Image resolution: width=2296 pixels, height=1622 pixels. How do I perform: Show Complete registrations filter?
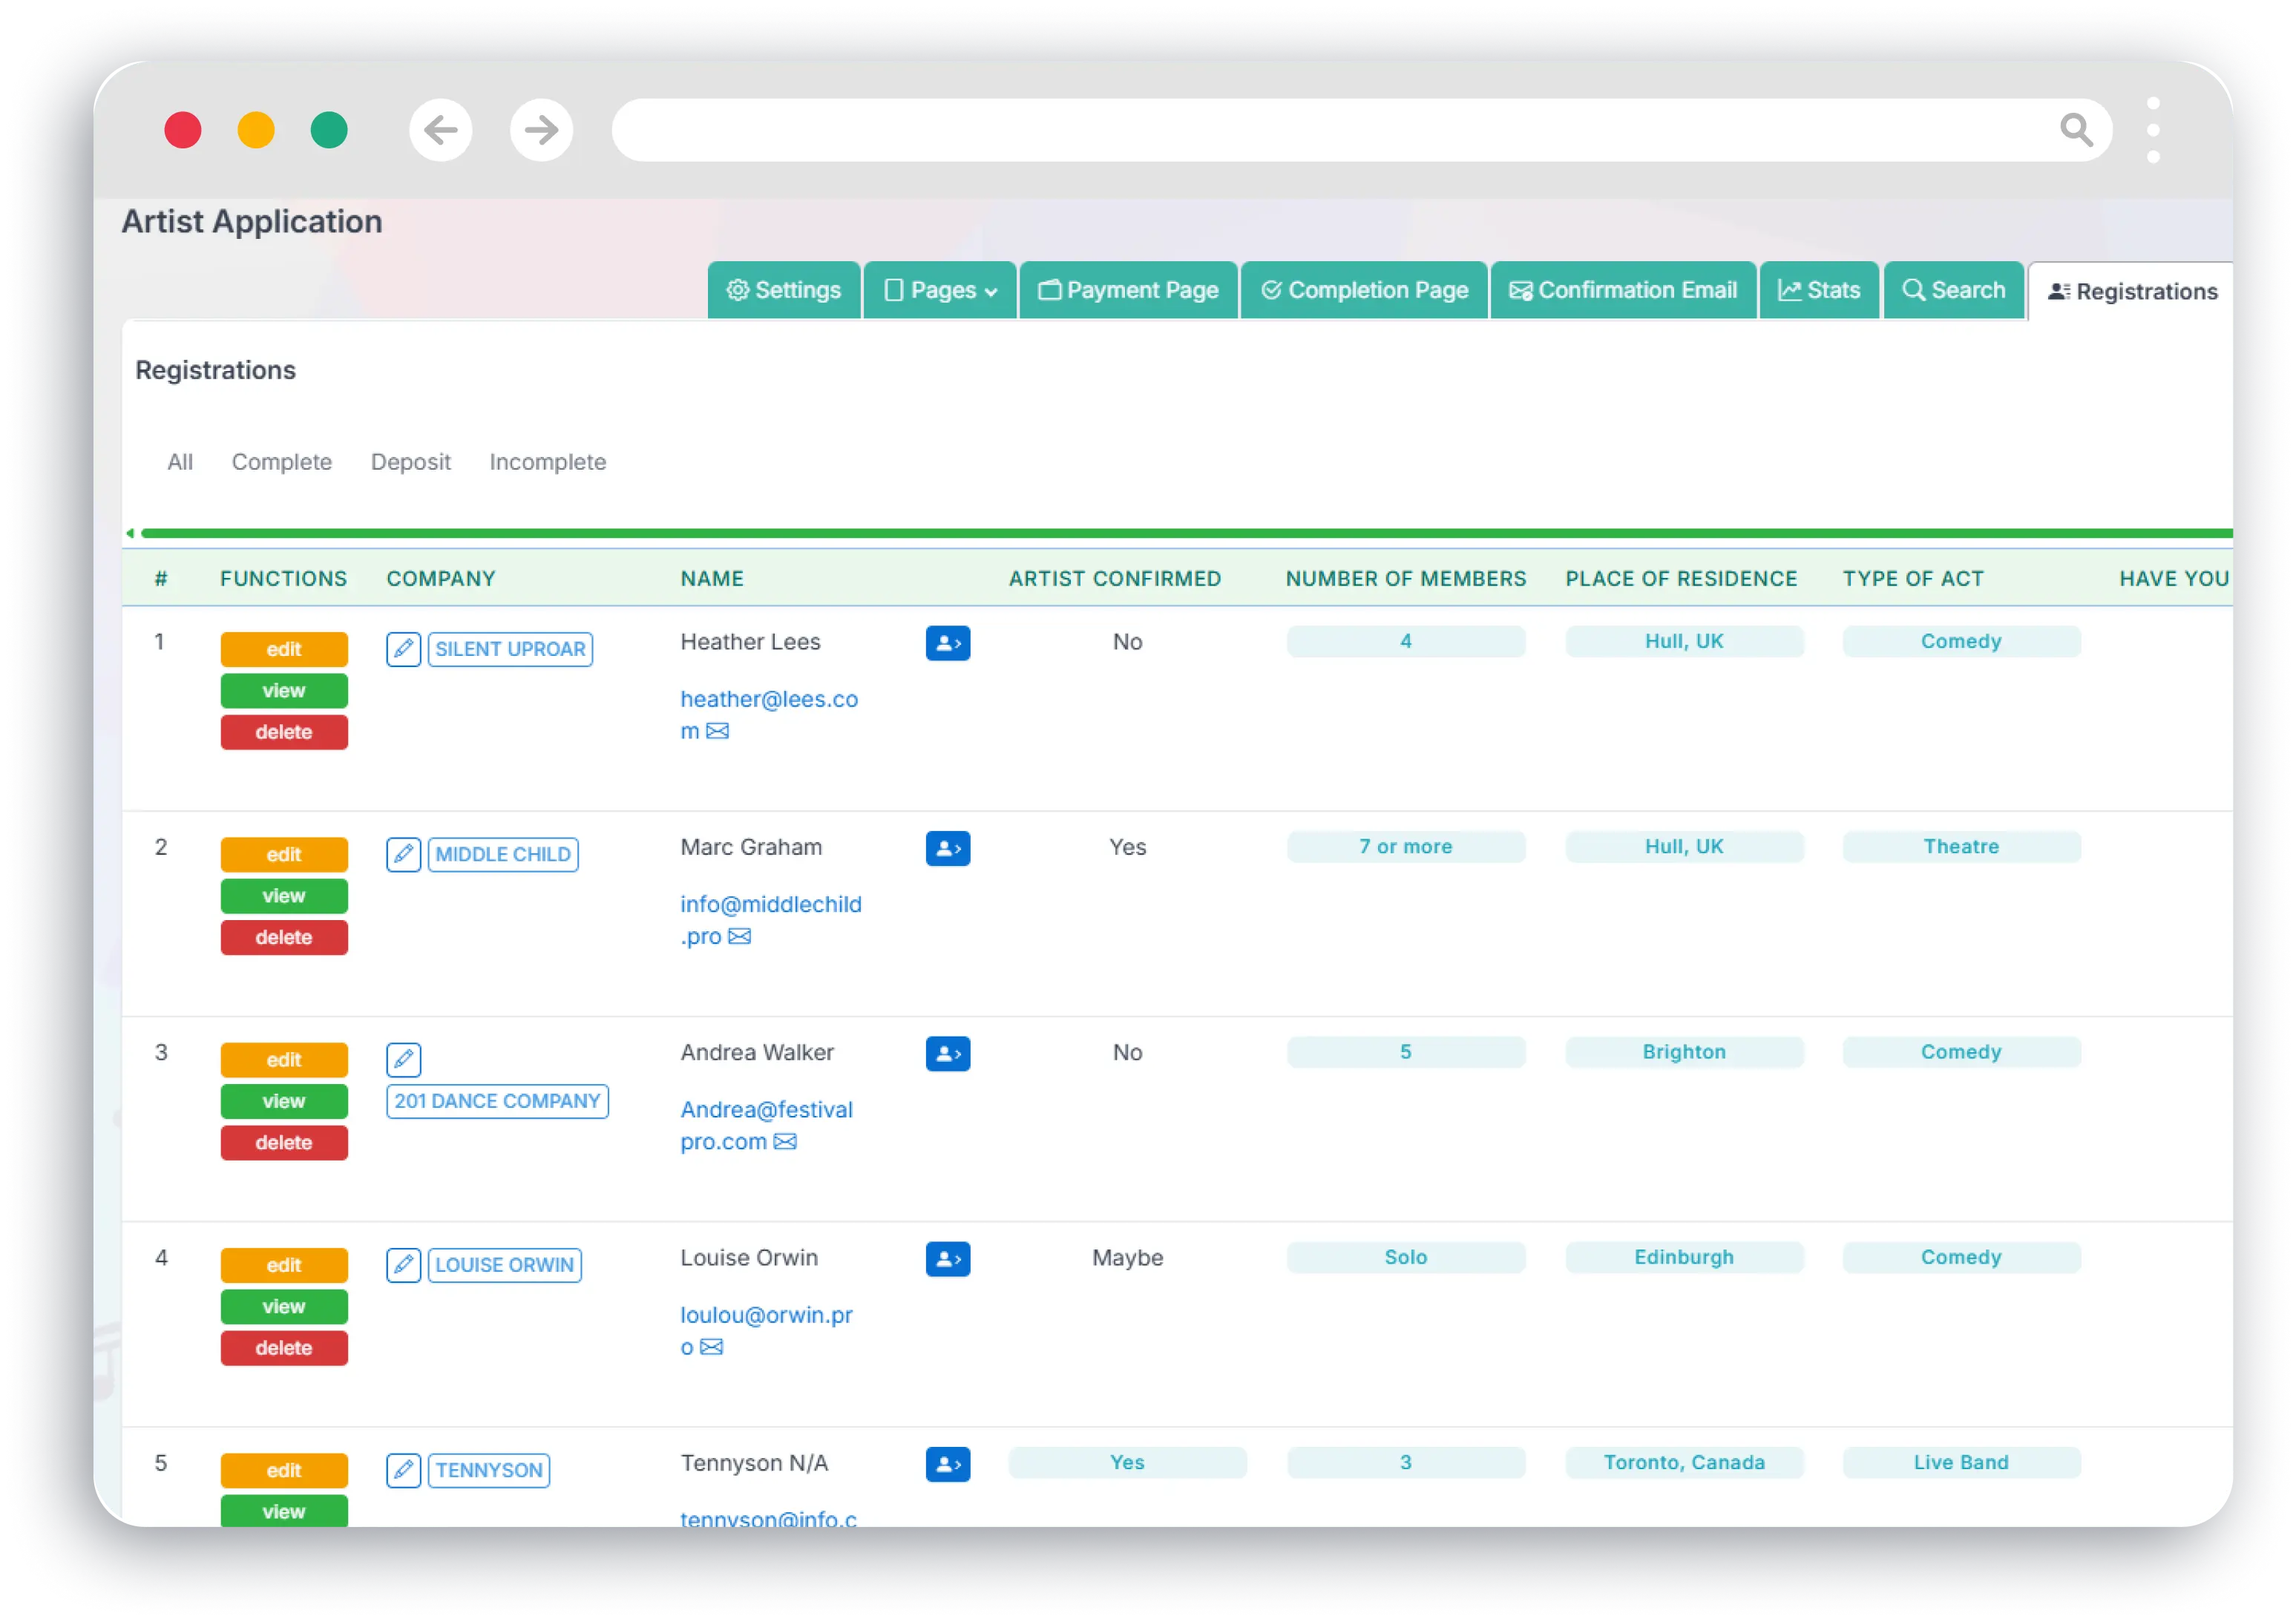coord(281,462)
